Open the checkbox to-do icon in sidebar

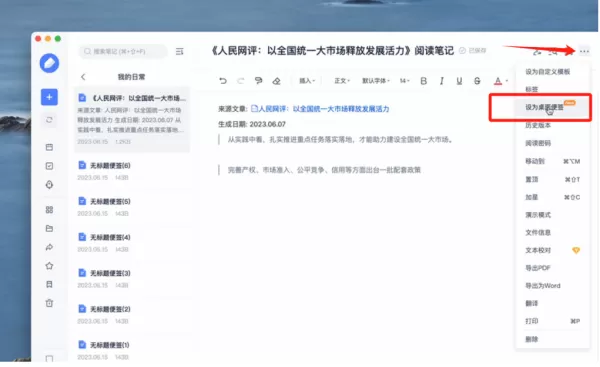49,166
